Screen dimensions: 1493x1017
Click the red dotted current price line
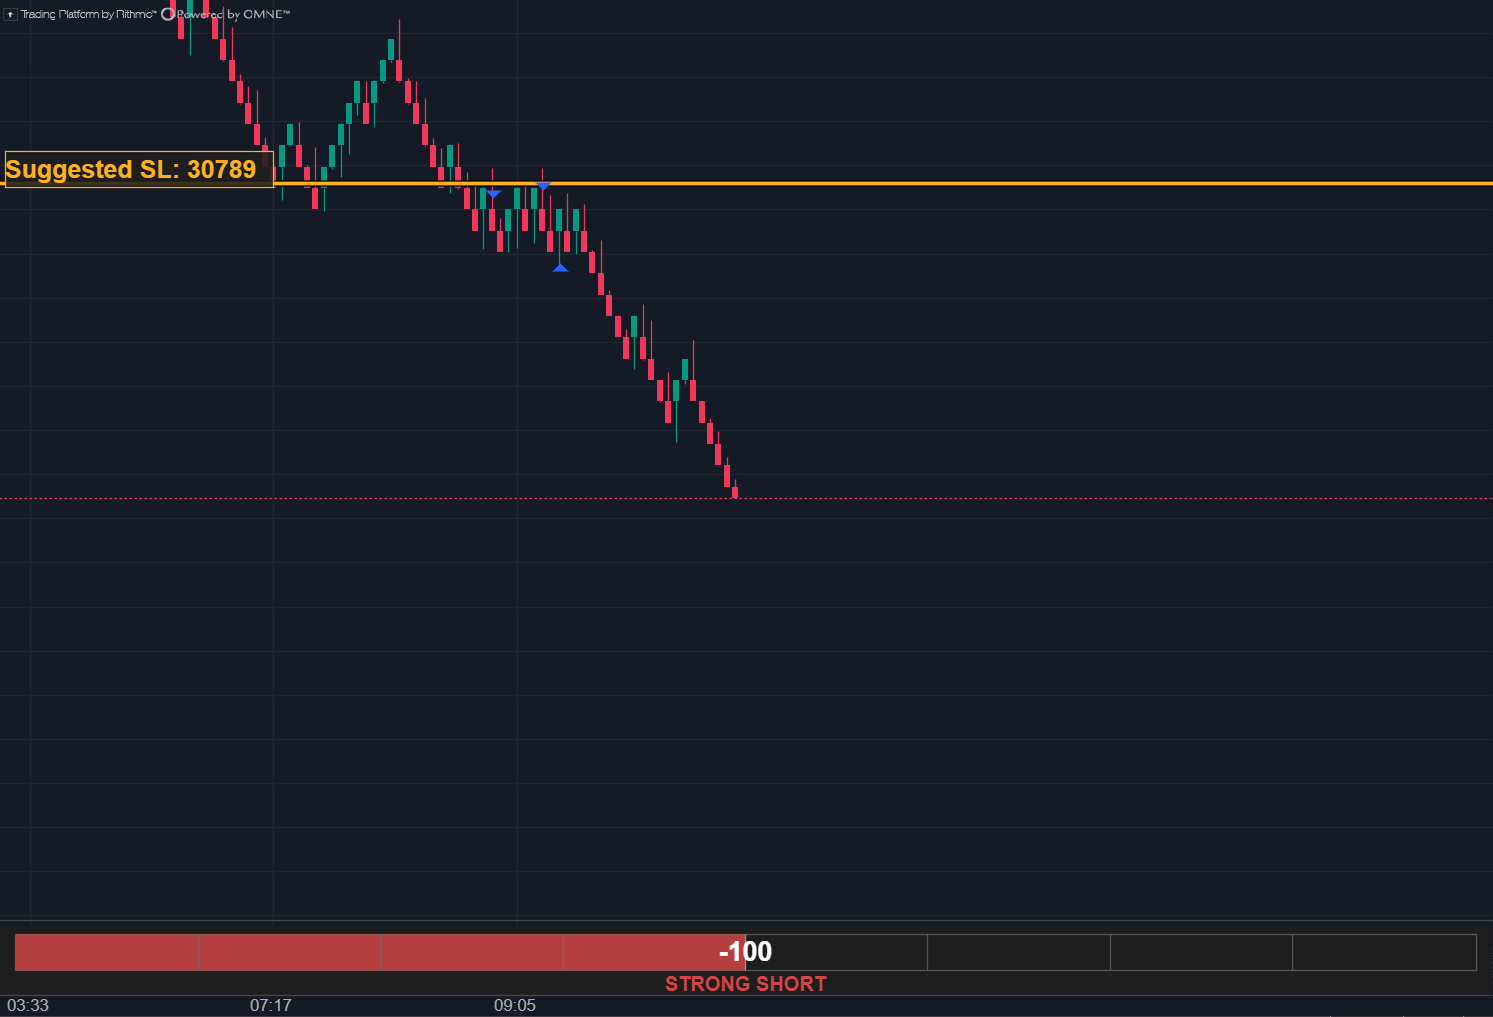pyautogui.click(x=746, y=498)
